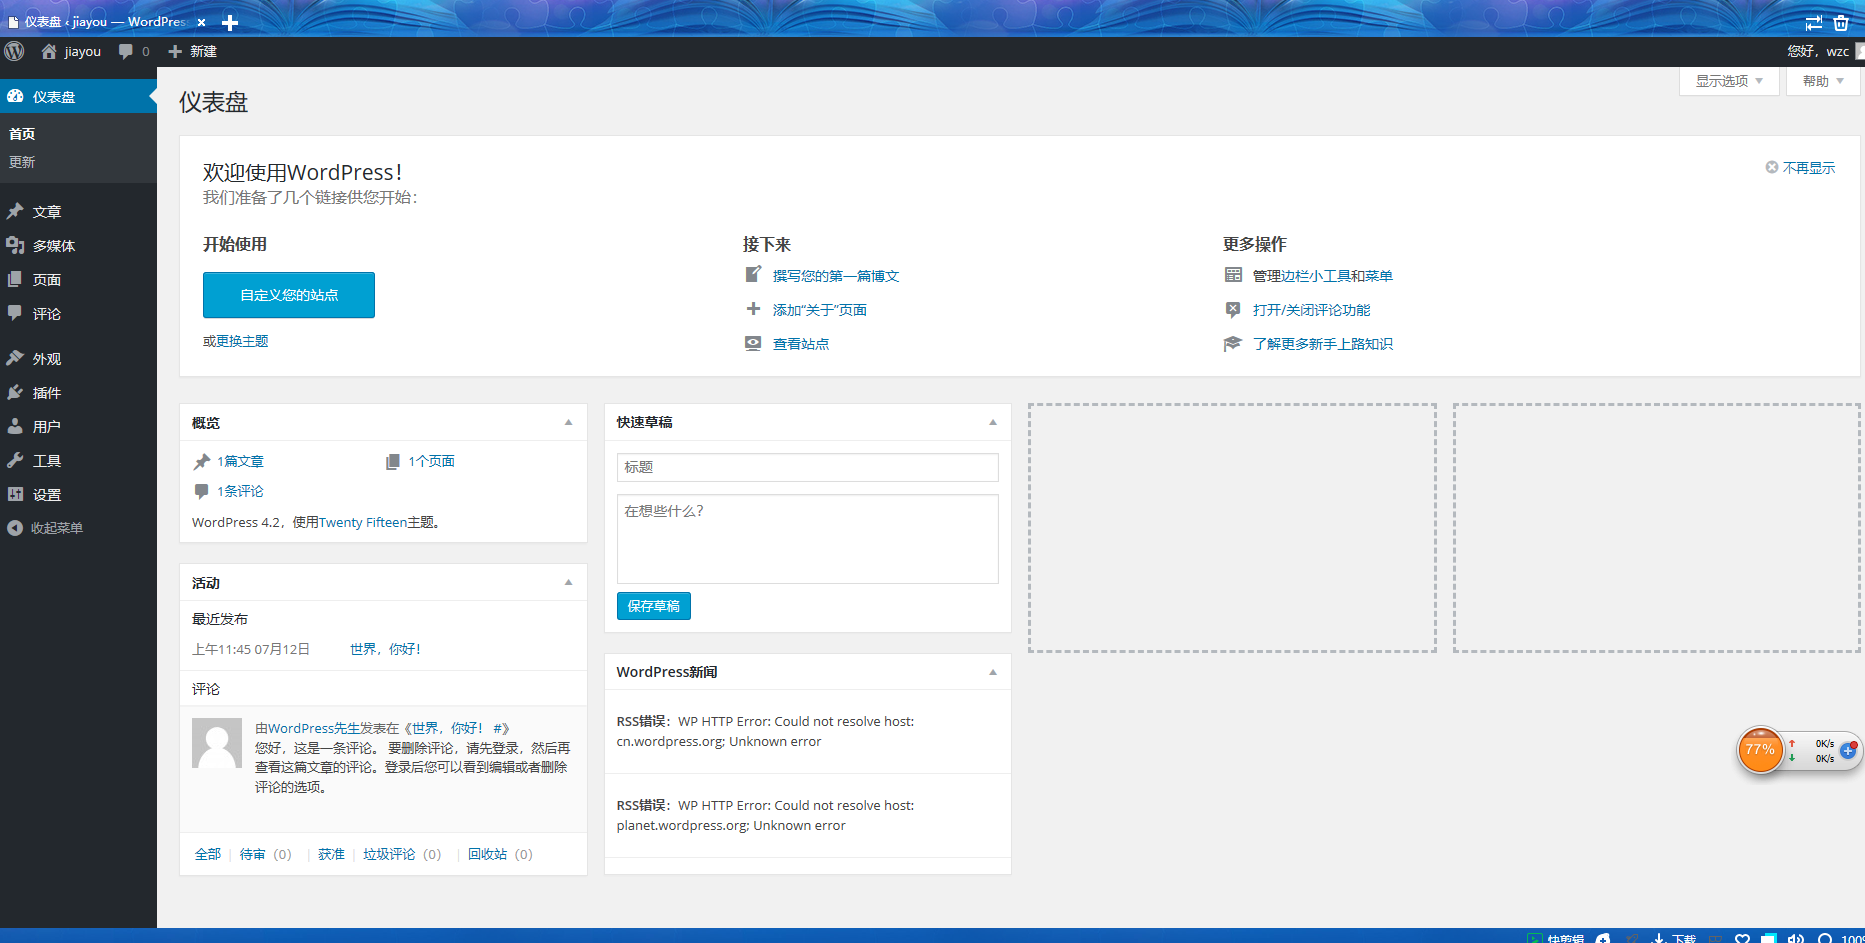Open the 仪表盘 sidebar menu
The height and width of the screenshot is (943, 1865).
pos(78,97)
